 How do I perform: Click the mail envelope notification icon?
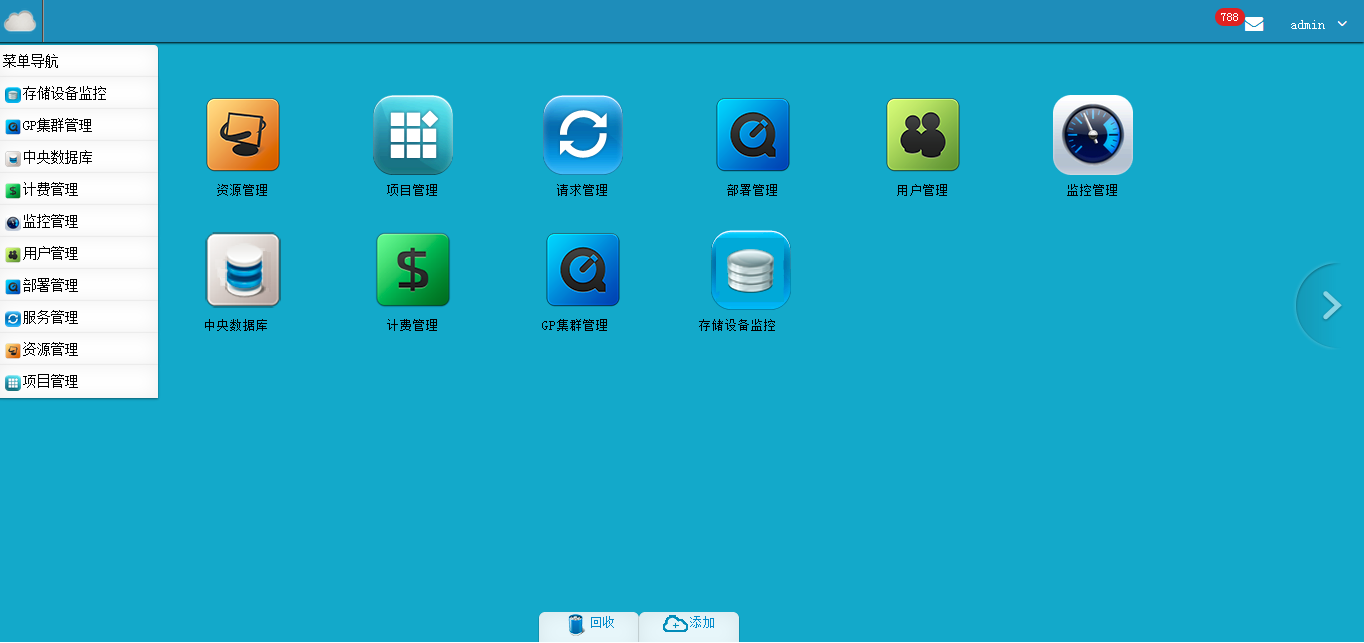click(x=1254, y=25)
